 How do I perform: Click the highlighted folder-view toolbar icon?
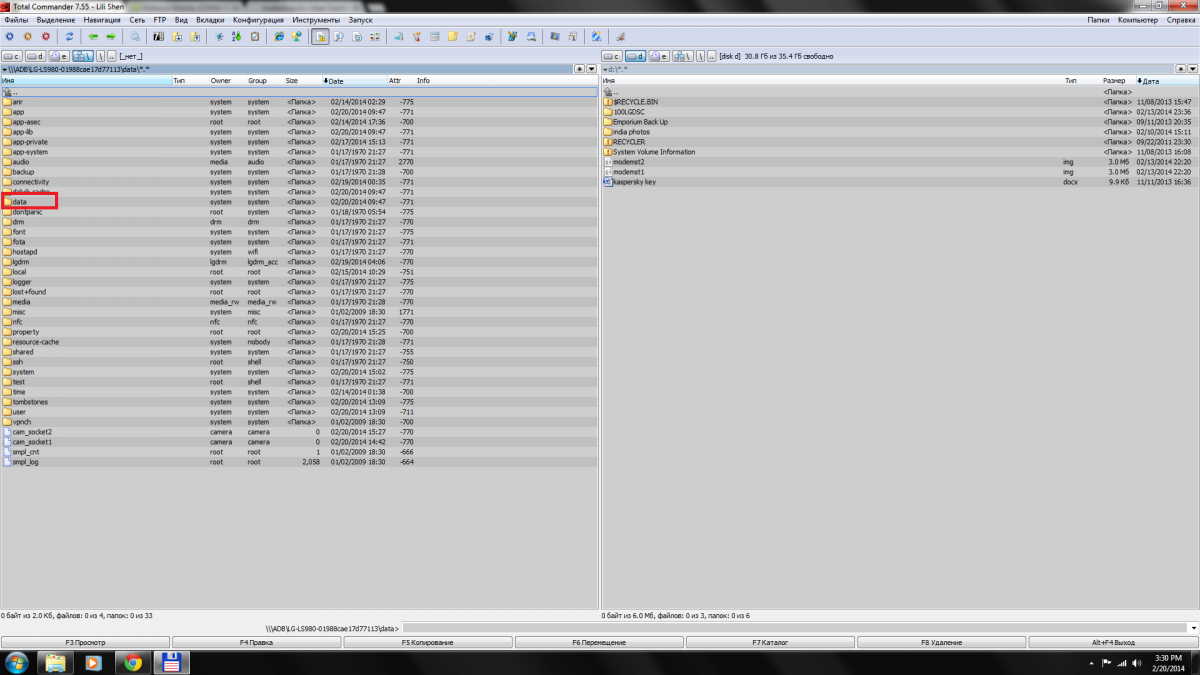[321, 37]
